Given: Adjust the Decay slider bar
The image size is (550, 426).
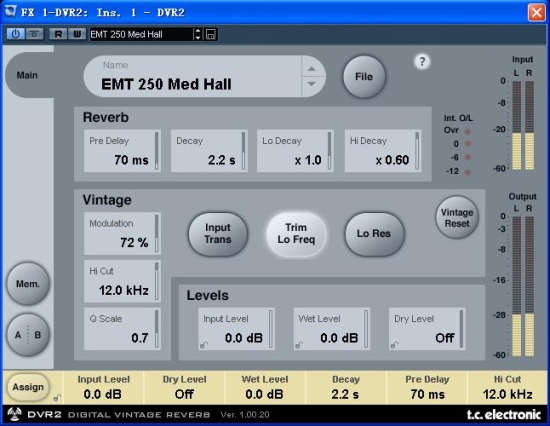Looking at the screenshot, I should click(243, 151).
